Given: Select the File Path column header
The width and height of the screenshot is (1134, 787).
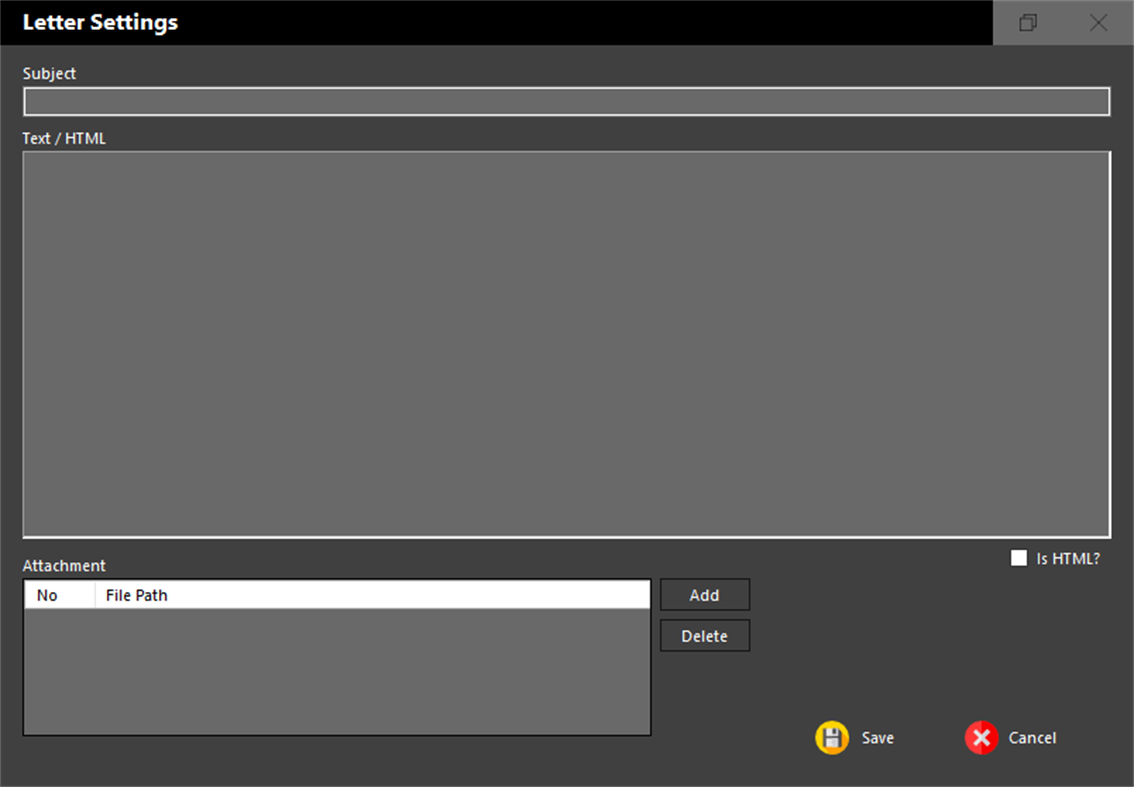Looking at the screenshot, I should (137, 594).
